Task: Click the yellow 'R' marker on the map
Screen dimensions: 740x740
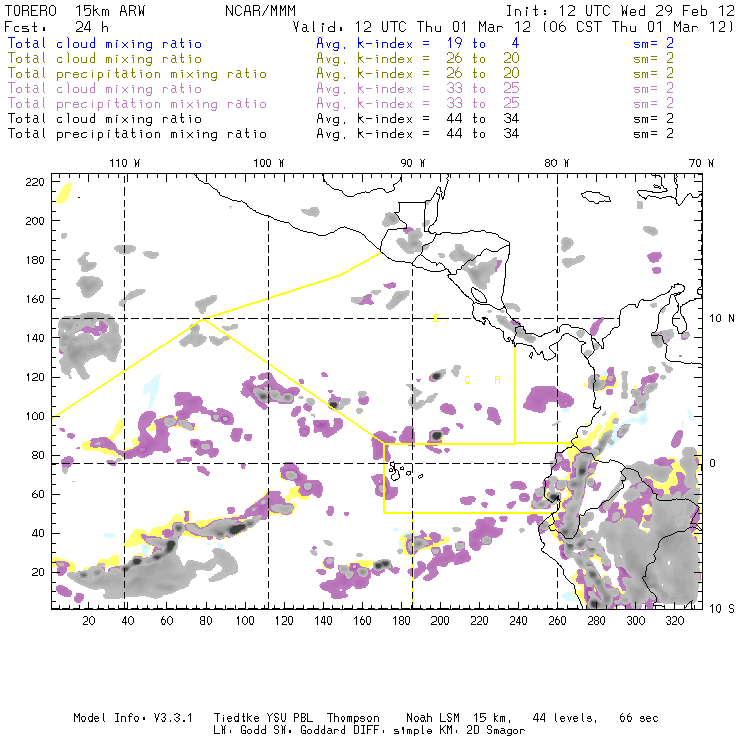Action: (x=497, y=380)
